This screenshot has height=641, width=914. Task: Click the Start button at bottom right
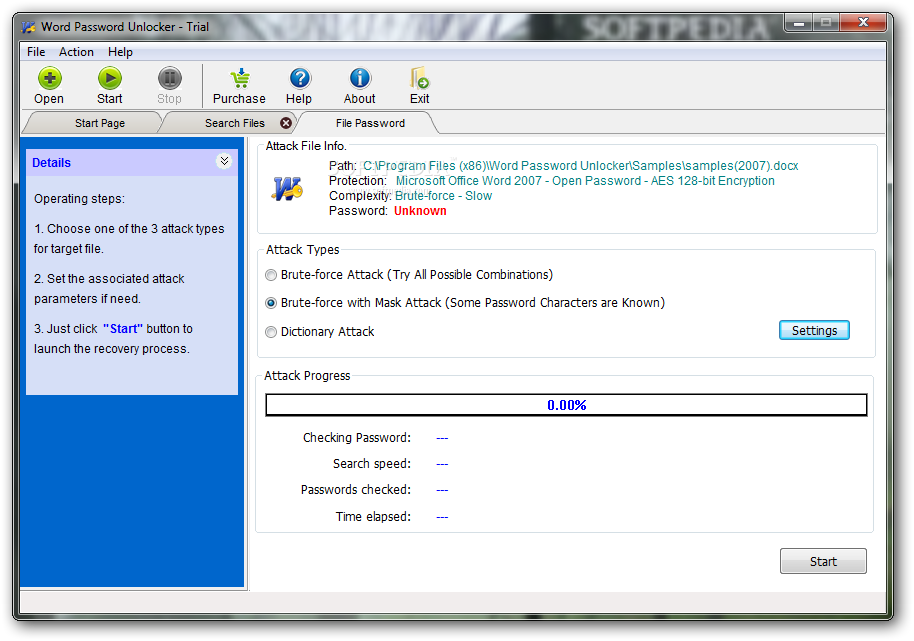823,561
